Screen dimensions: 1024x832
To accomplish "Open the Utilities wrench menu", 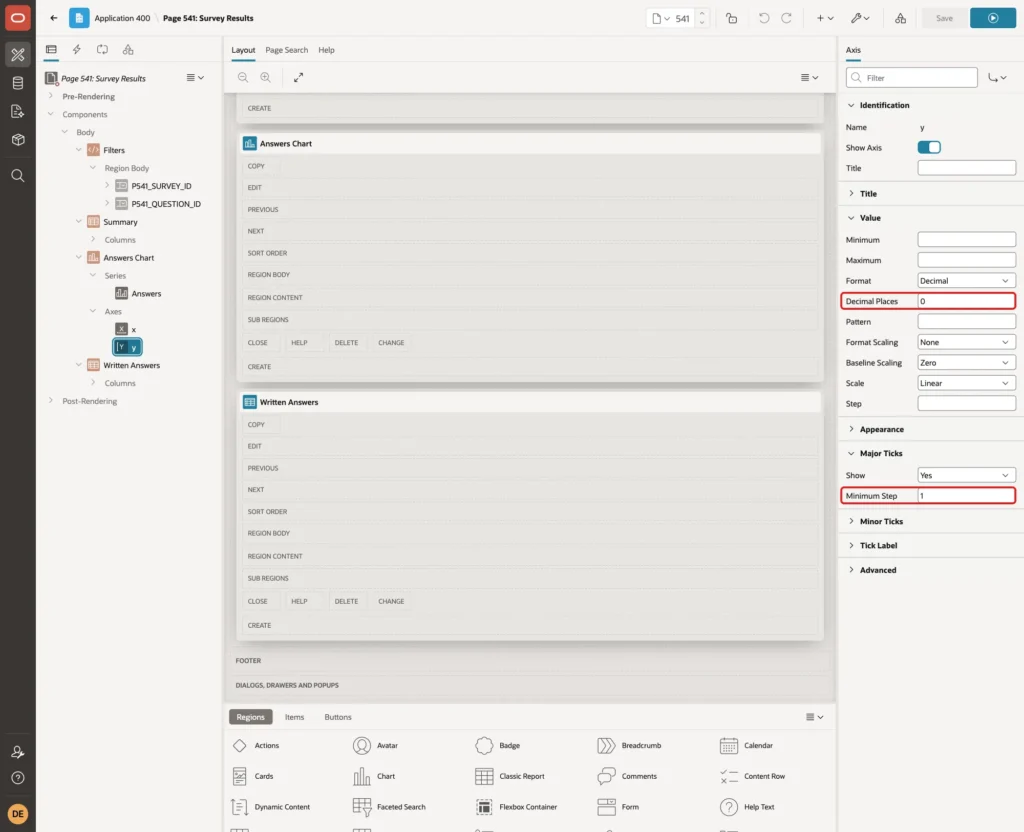I will click(x=859, y=18).
